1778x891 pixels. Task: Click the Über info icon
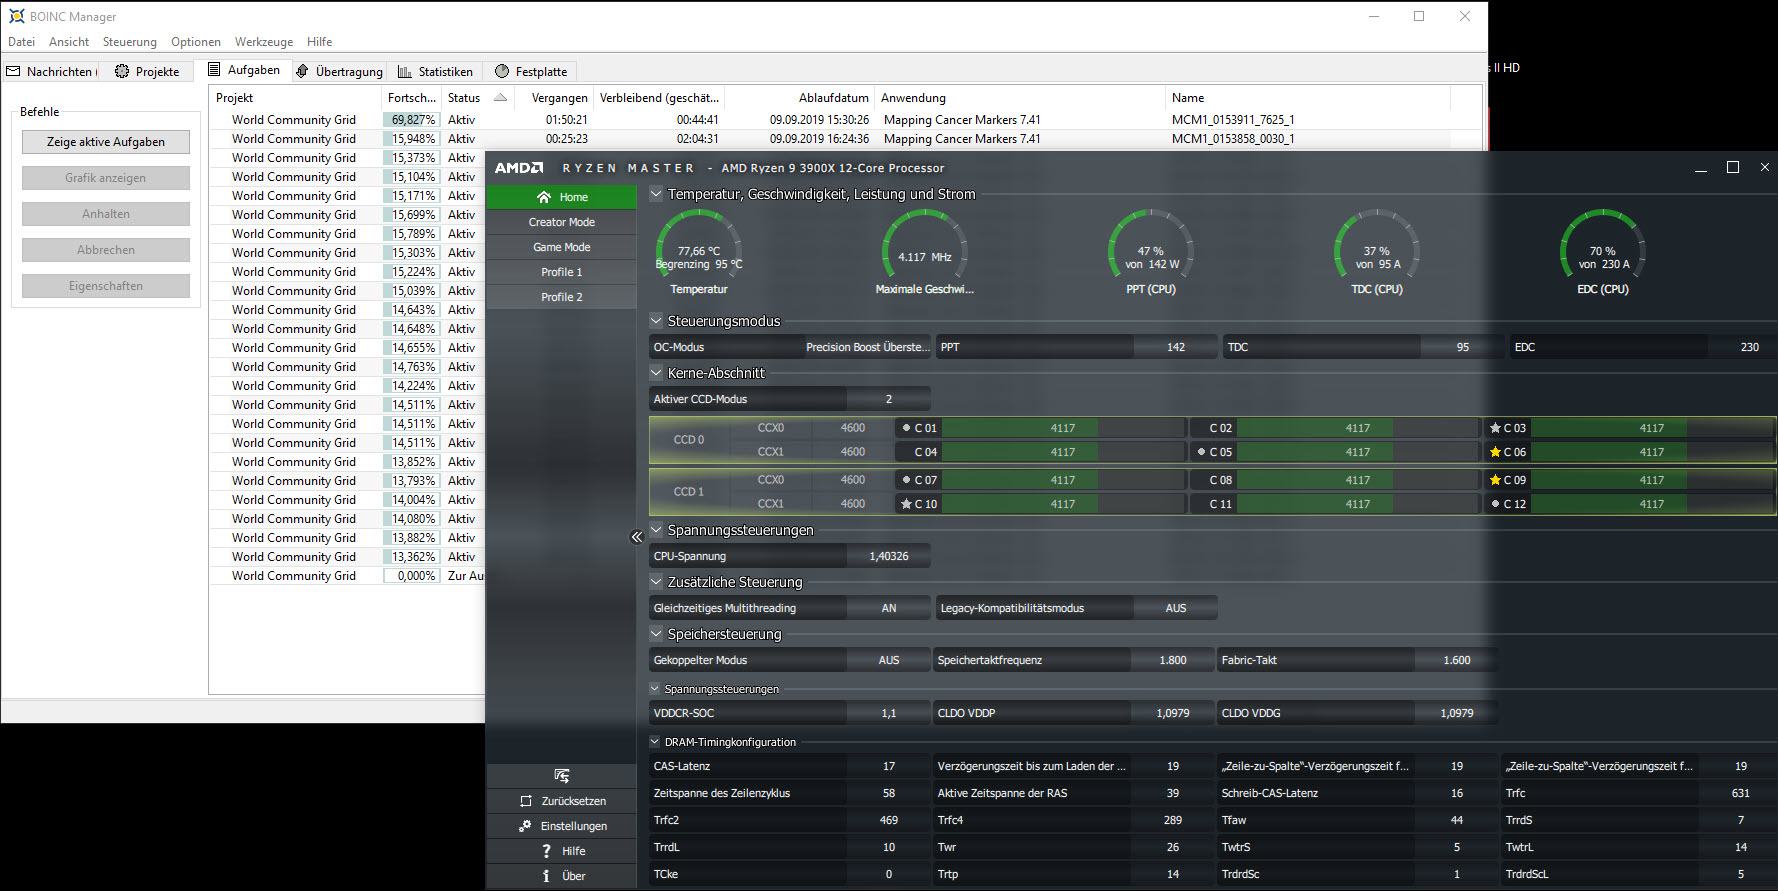[546, 876]
